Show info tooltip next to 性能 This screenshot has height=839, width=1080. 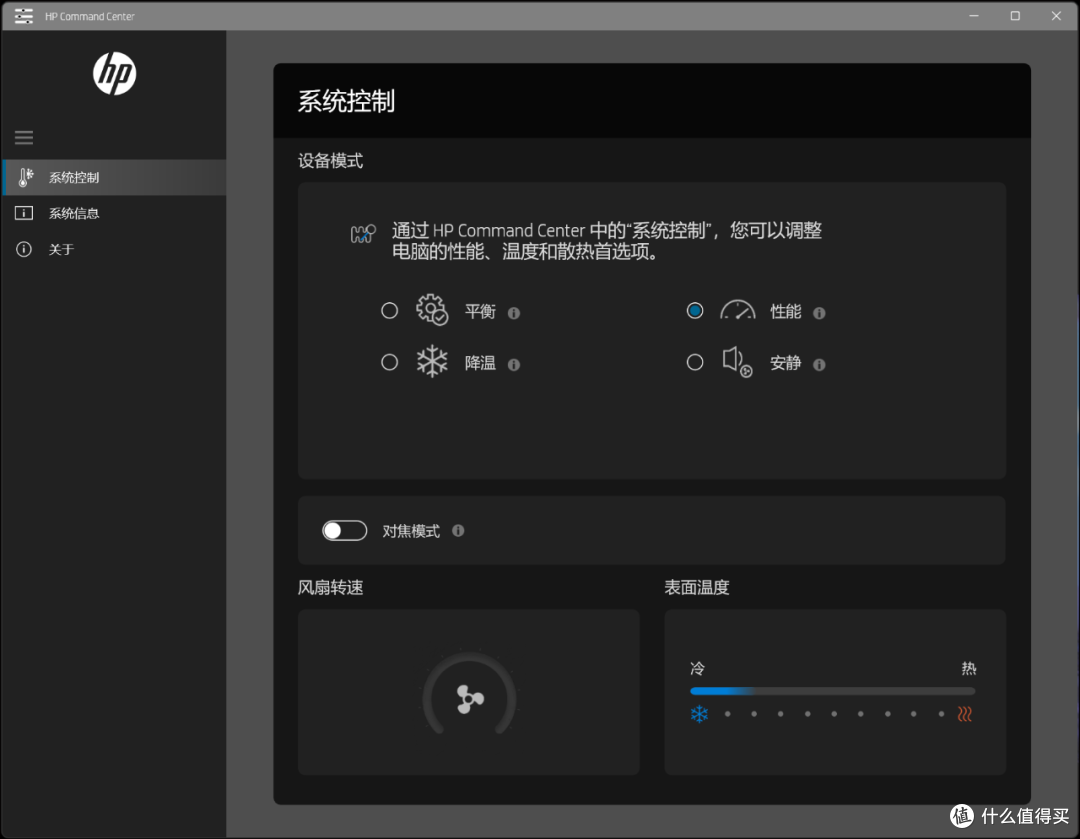click(x=819, y=313)
